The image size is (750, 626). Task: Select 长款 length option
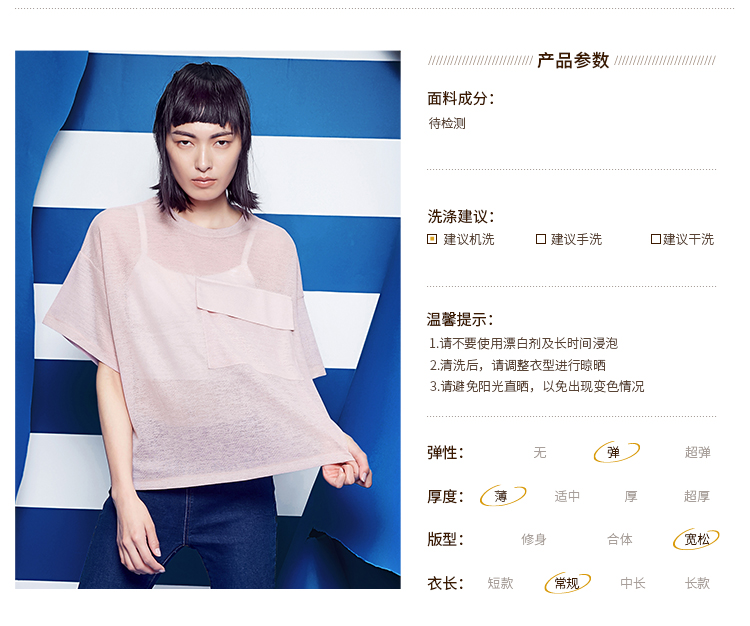coord(697,583)
